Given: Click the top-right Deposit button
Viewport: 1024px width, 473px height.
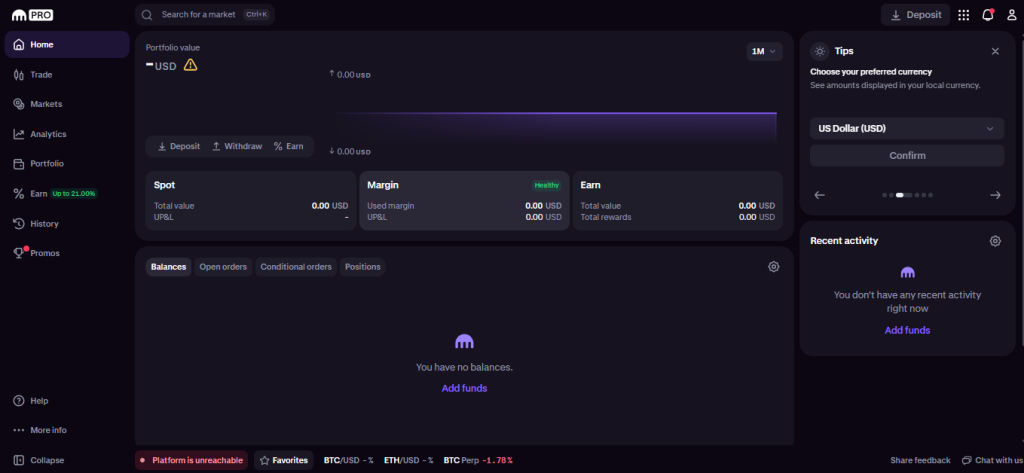Looking at the screenshot, I should click(915, 14).
